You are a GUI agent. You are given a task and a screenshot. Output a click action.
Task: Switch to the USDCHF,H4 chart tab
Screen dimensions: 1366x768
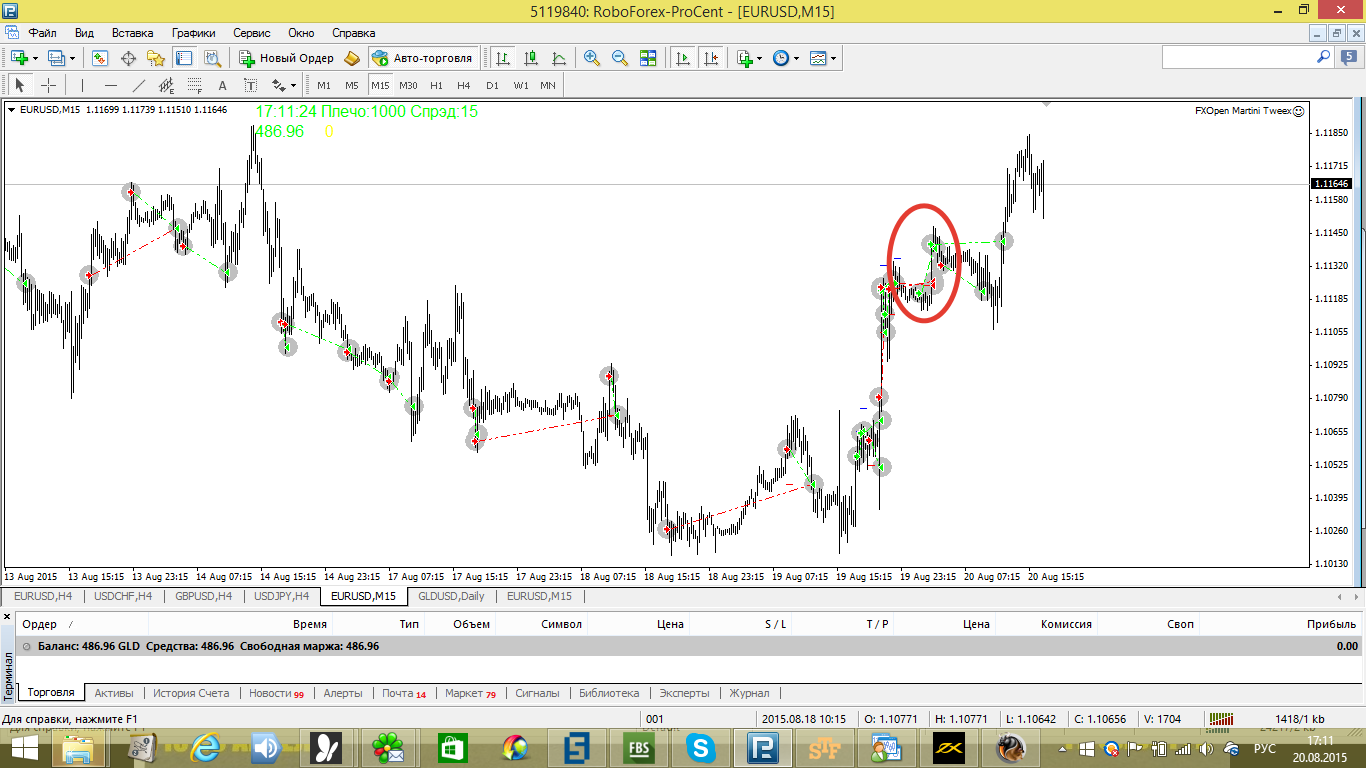(123, 596)
